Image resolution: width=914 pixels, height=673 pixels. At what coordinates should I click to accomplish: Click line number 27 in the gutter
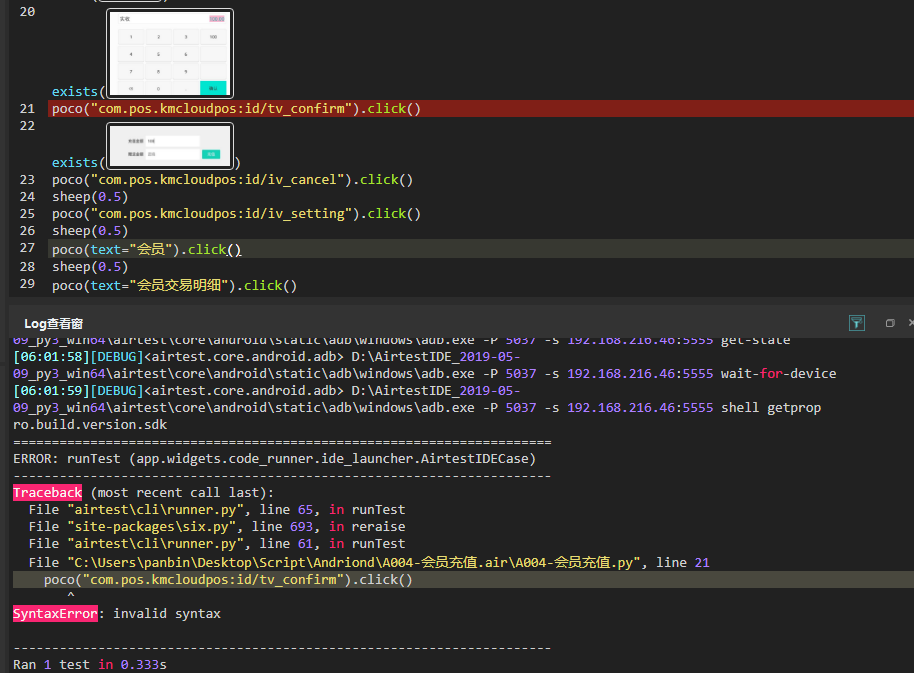pos(27,248)
